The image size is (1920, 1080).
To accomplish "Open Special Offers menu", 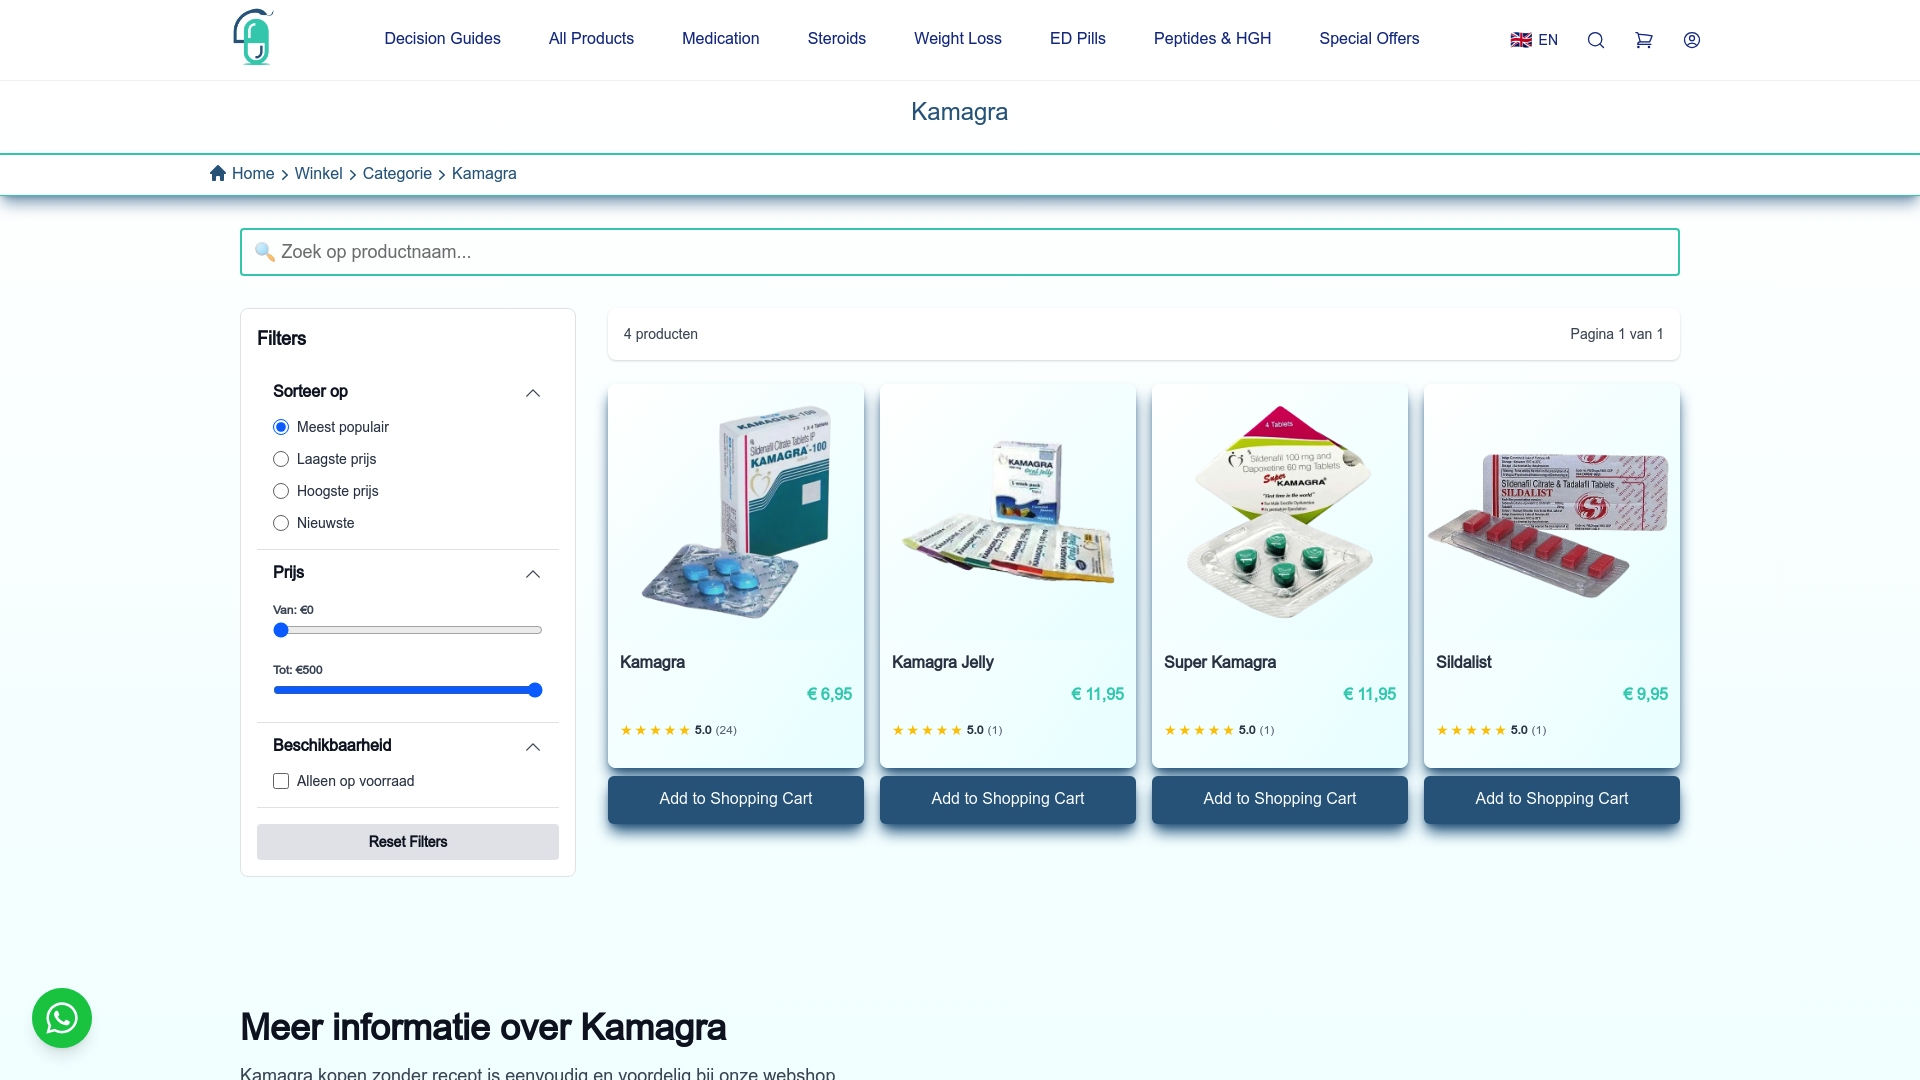I will 1369,38.
